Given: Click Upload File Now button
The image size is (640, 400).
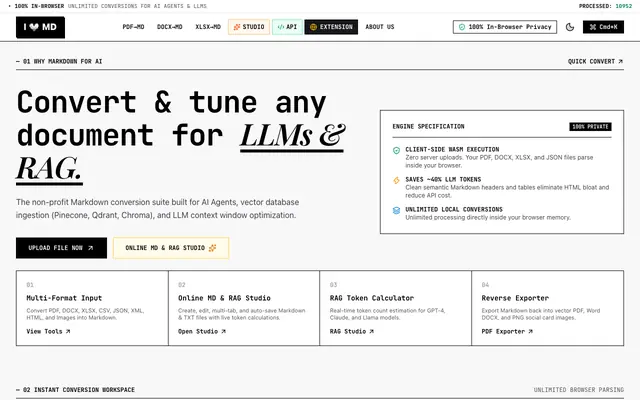Looking at the screenshot, I should pos(61,248).
